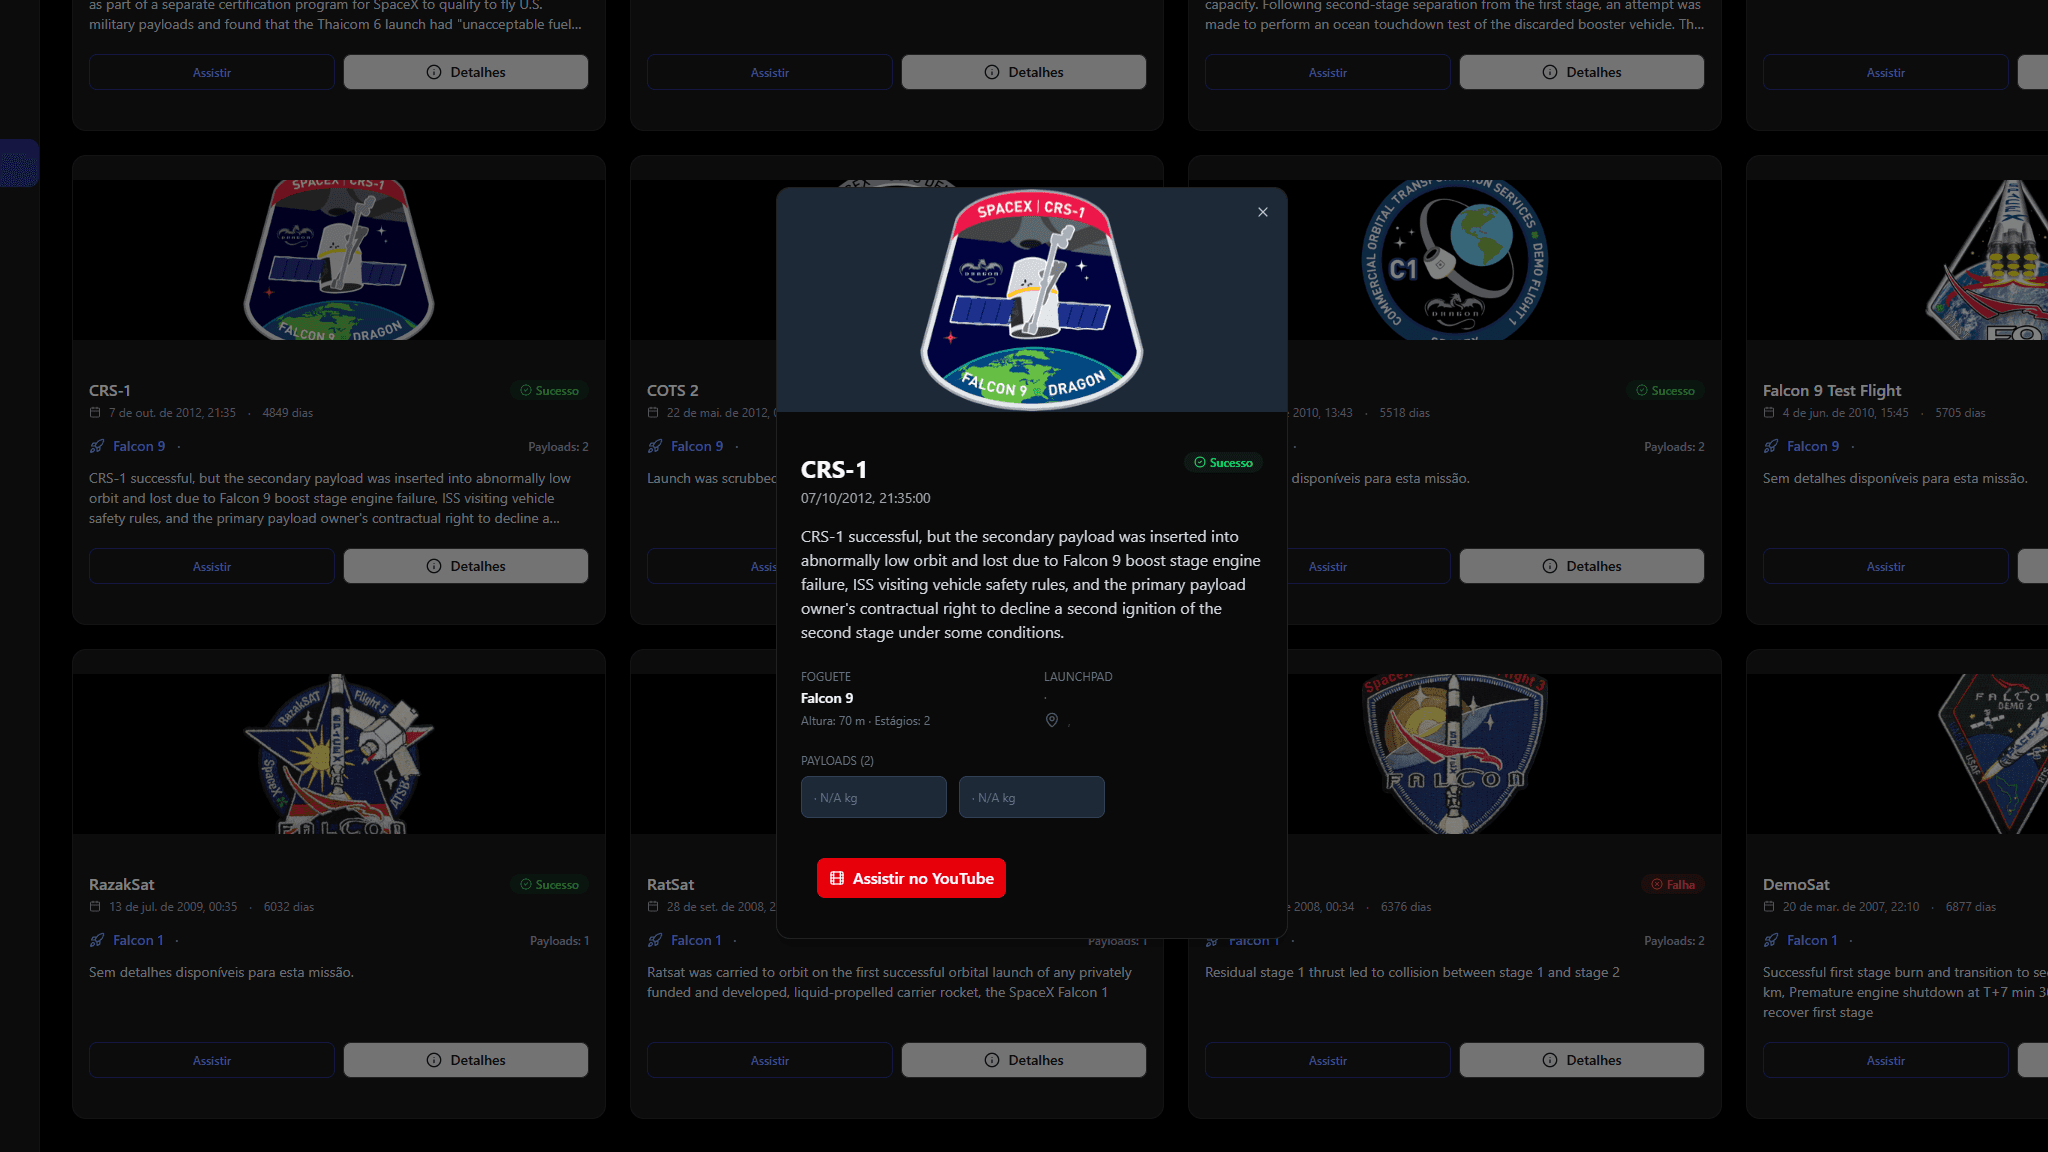Viewport: 2048px width, 1152px height.
Task: Click Assistir on the DemoSat card
Action: (1885, 1060)
